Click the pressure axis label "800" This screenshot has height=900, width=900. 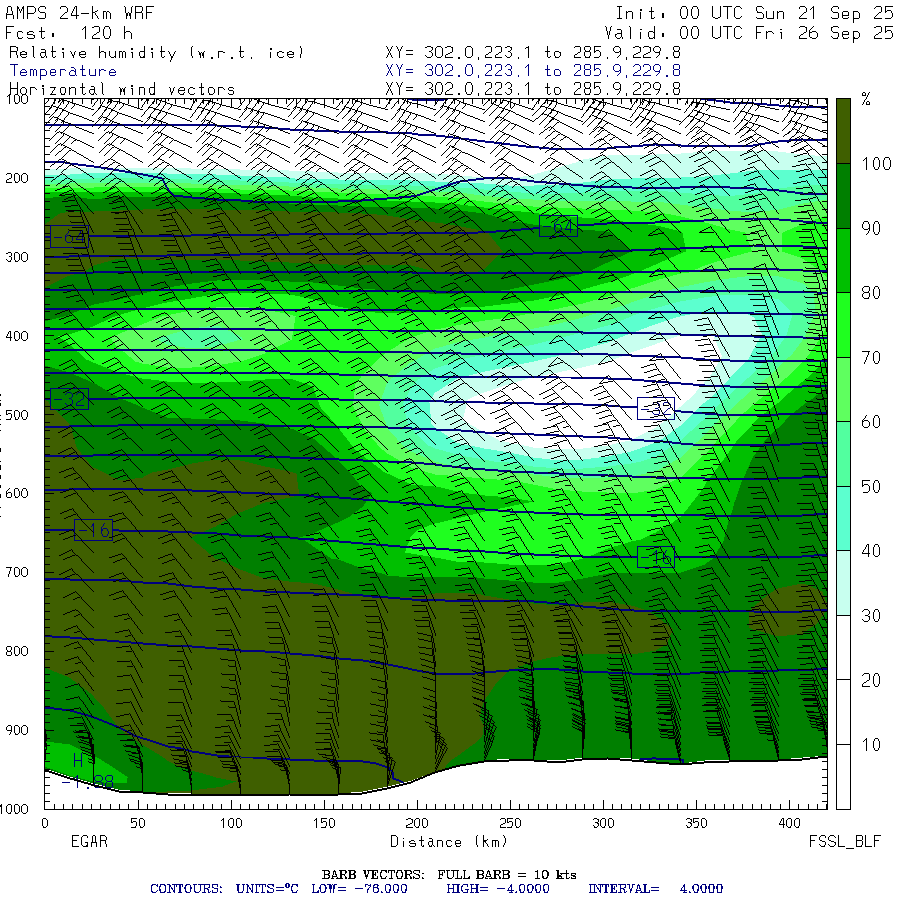click(x=17, y=651)
